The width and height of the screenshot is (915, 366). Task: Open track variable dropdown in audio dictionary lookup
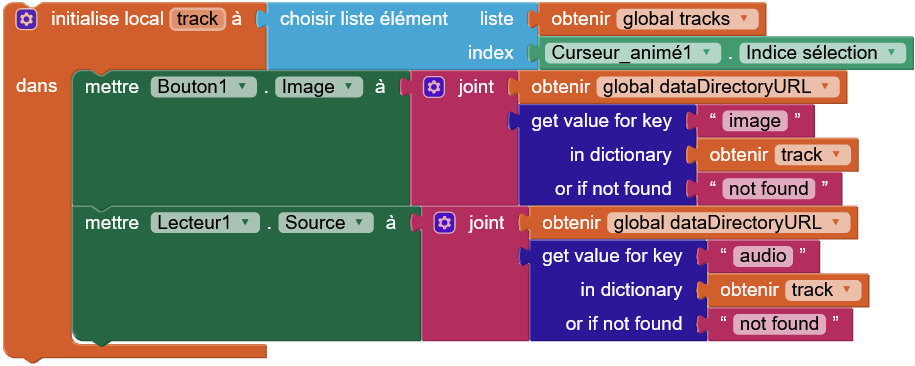coord(823,290)
